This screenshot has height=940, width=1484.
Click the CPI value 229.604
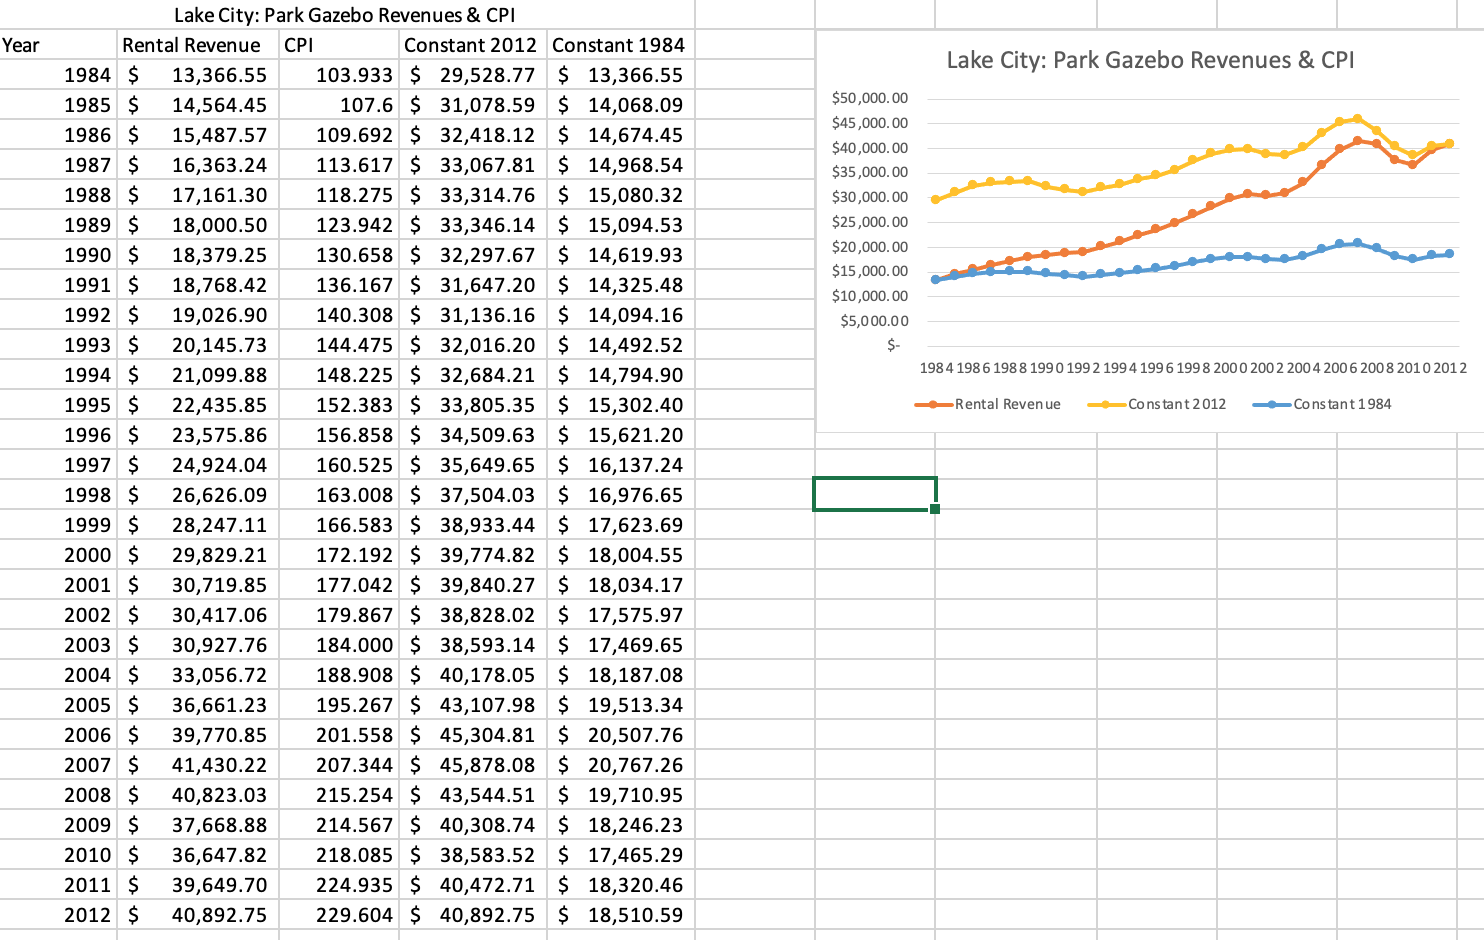coord(339,915)
